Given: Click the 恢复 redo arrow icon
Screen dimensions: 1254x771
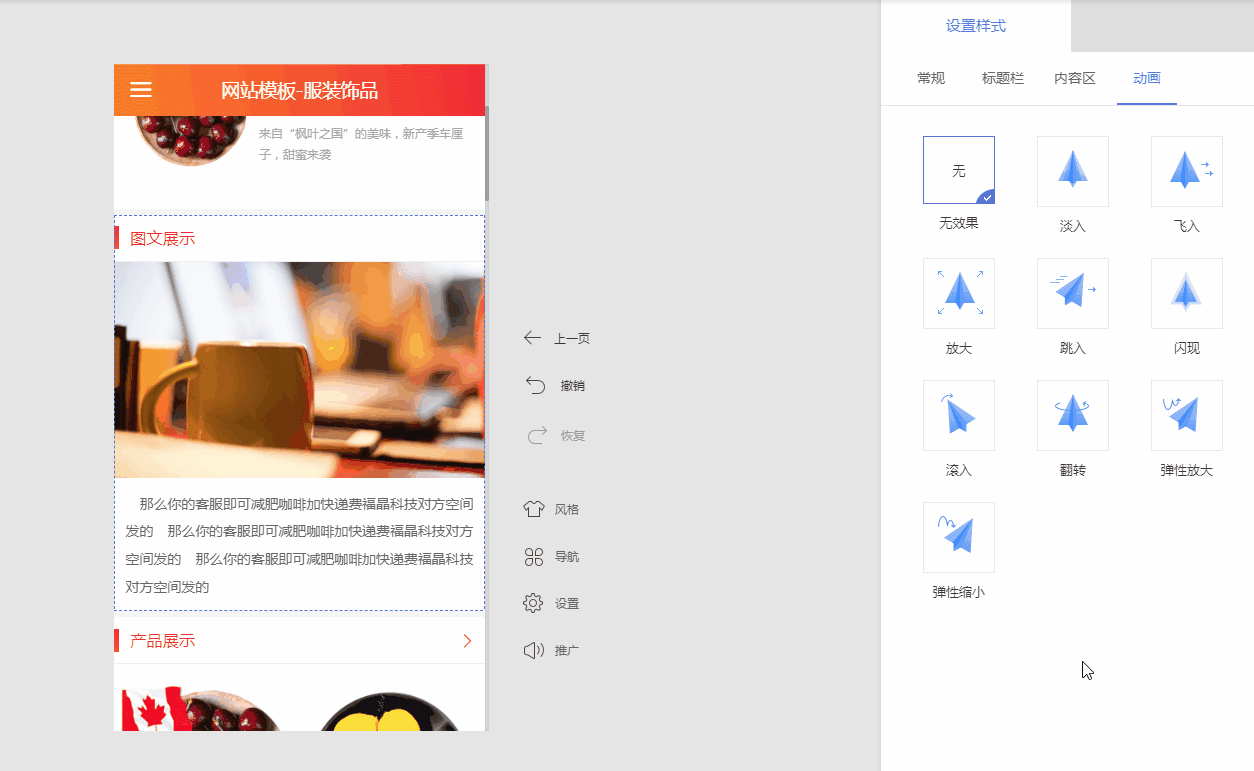Looking at the screenshot, I should [537, 435].
